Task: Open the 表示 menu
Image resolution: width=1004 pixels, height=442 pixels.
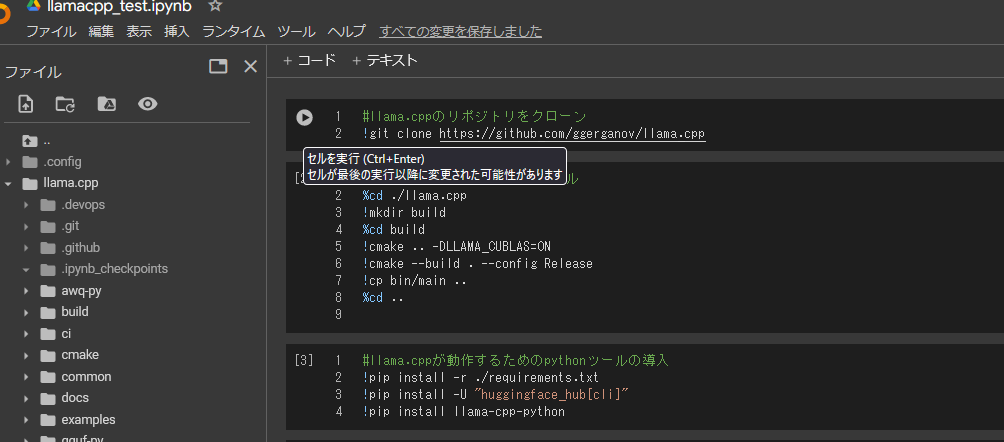Action: [139, 31]
